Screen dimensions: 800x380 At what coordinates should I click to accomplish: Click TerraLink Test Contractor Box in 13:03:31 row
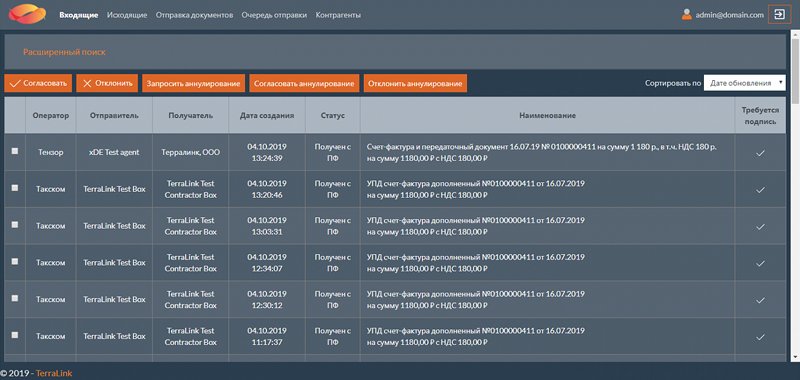click(x=191, y=226)
